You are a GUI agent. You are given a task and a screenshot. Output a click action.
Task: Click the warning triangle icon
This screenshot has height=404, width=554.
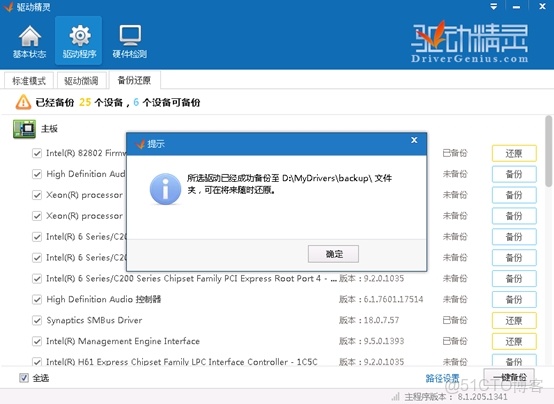[23, 102]
